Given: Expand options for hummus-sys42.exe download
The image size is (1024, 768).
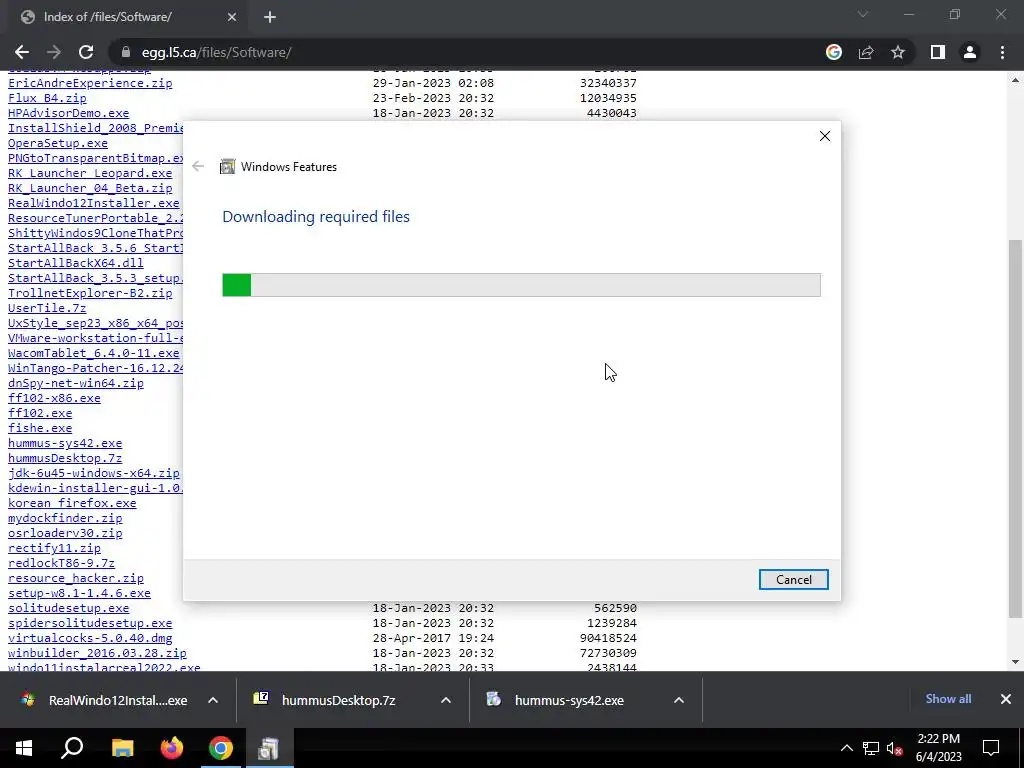Looking at the screenshot, I should pos(679,700).
